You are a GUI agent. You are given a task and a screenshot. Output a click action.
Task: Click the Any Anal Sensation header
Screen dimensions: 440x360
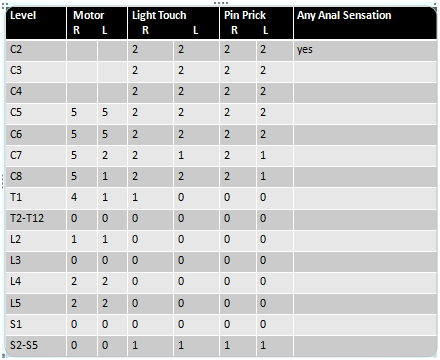click(x=365, y=23)
